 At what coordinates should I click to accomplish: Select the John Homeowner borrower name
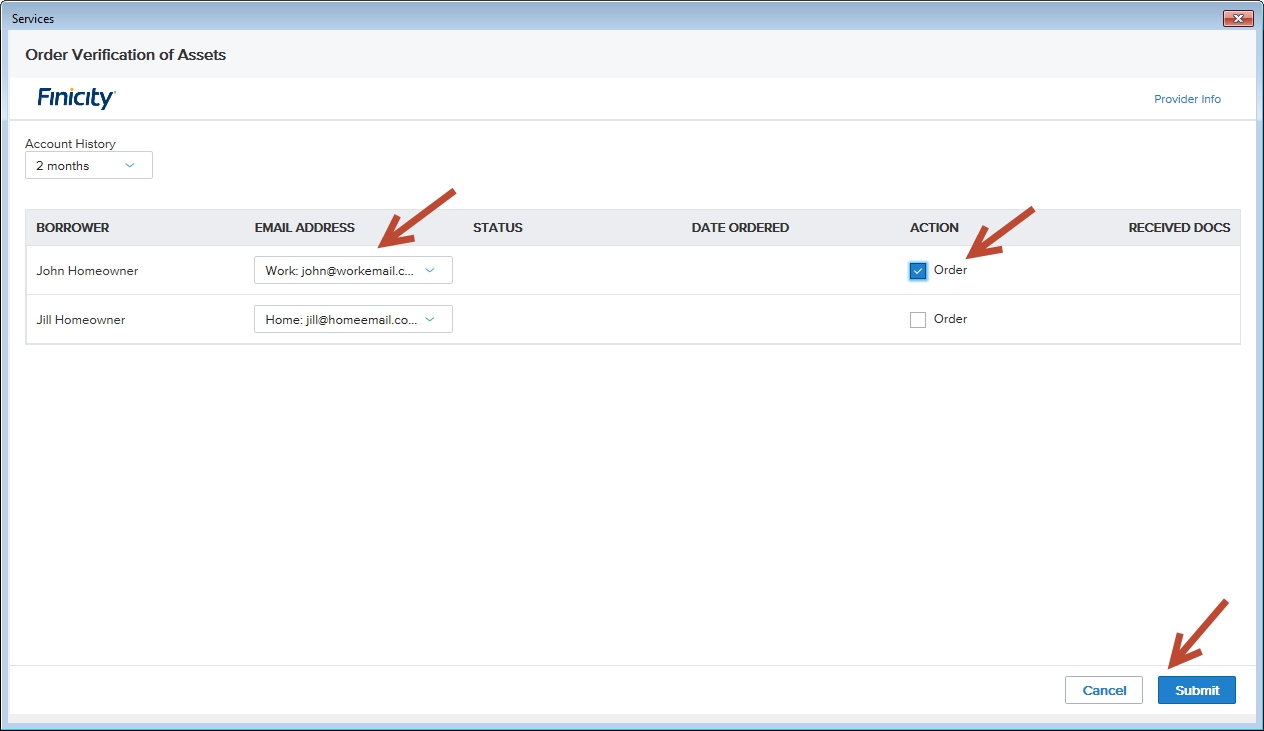click(87, 271)
